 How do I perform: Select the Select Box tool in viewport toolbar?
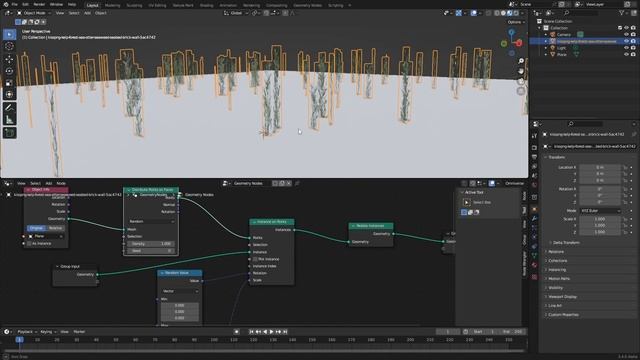point(9,34)
